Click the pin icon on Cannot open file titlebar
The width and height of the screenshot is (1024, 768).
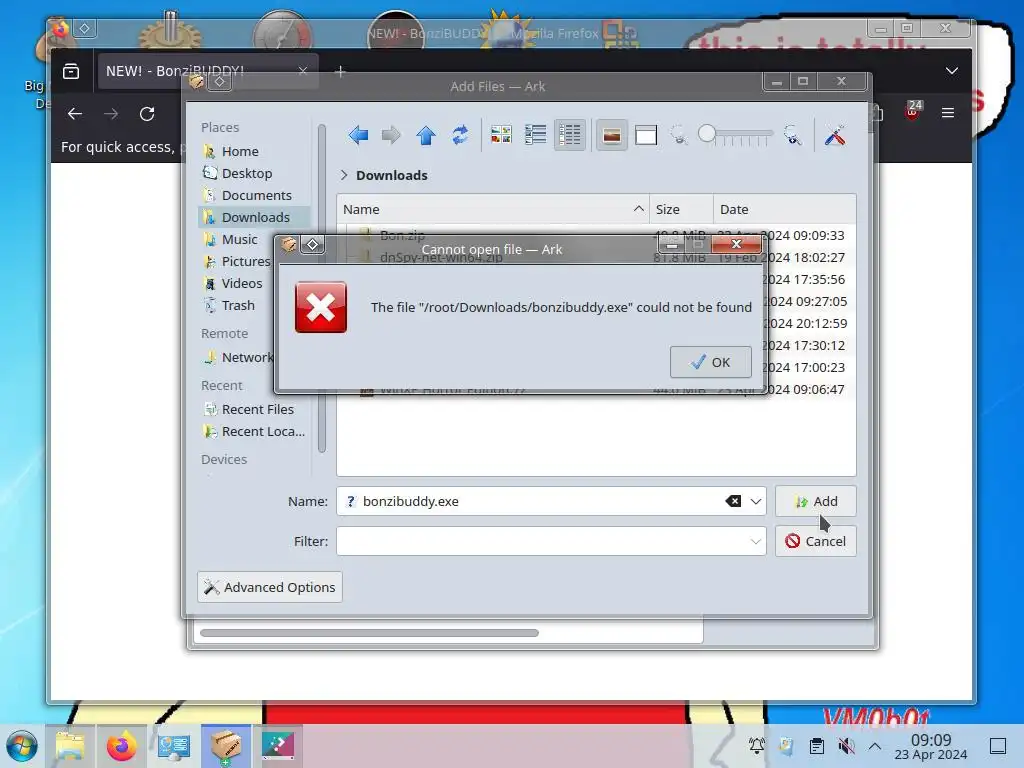point(312,244)
